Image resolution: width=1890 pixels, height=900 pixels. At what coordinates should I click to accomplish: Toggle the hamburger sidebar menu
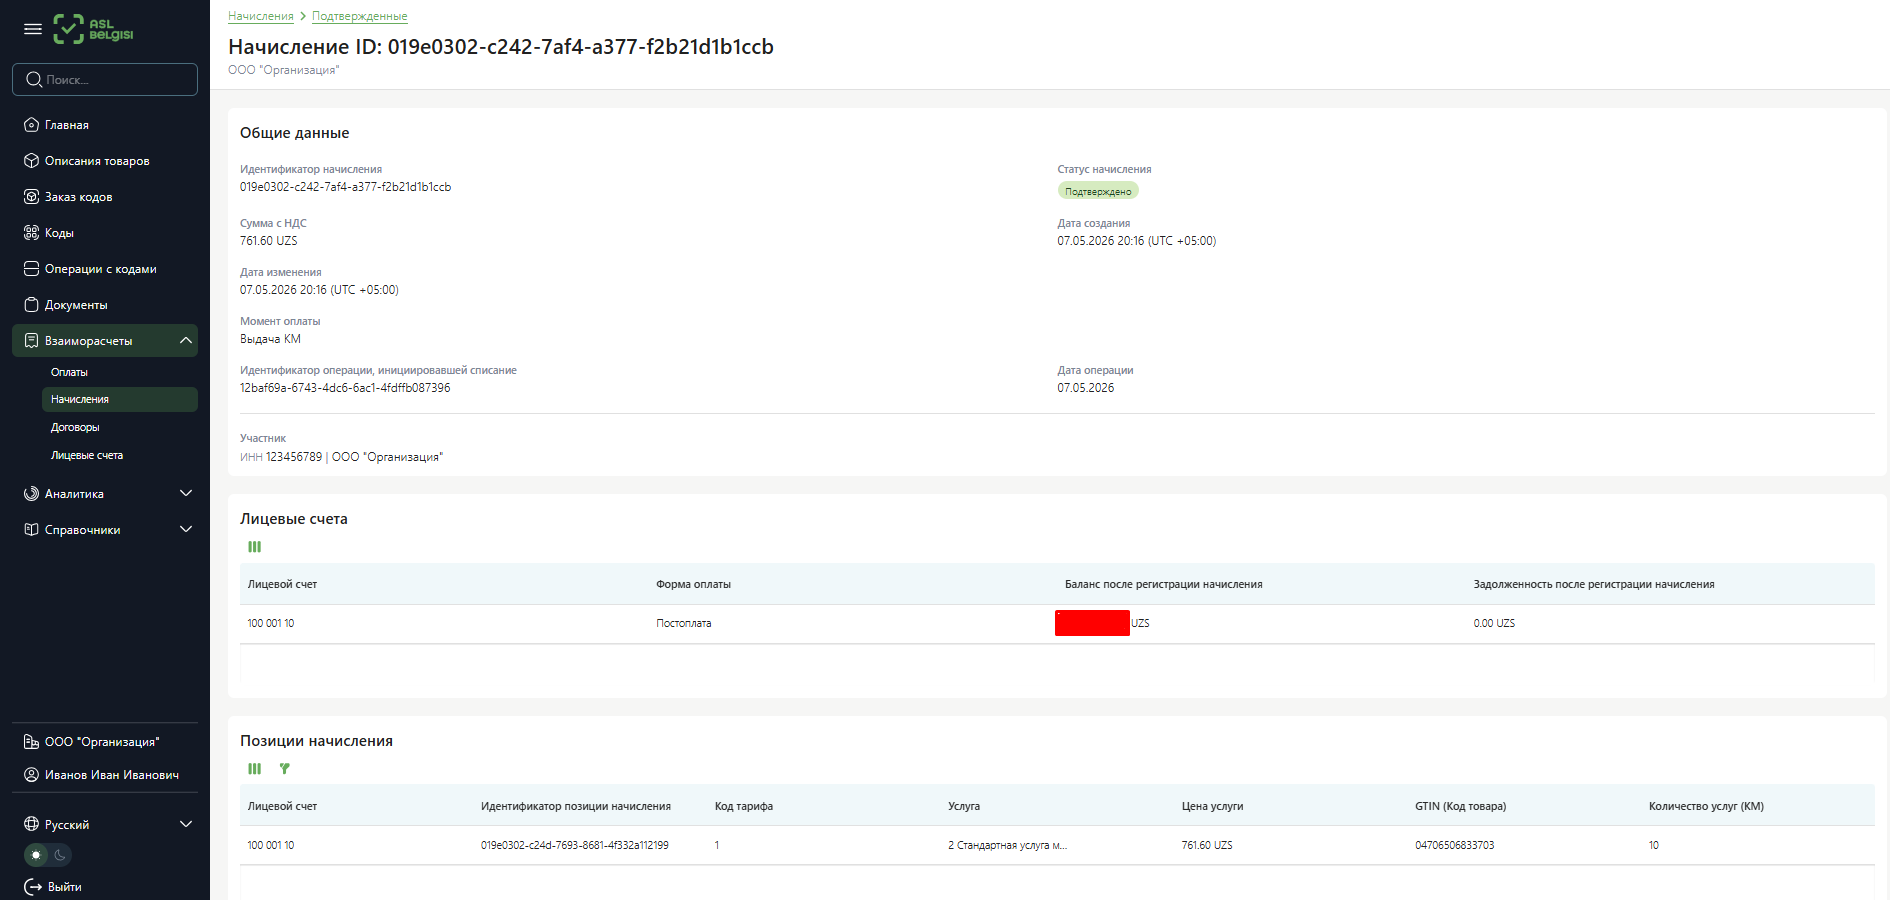[x=33, y=29]
